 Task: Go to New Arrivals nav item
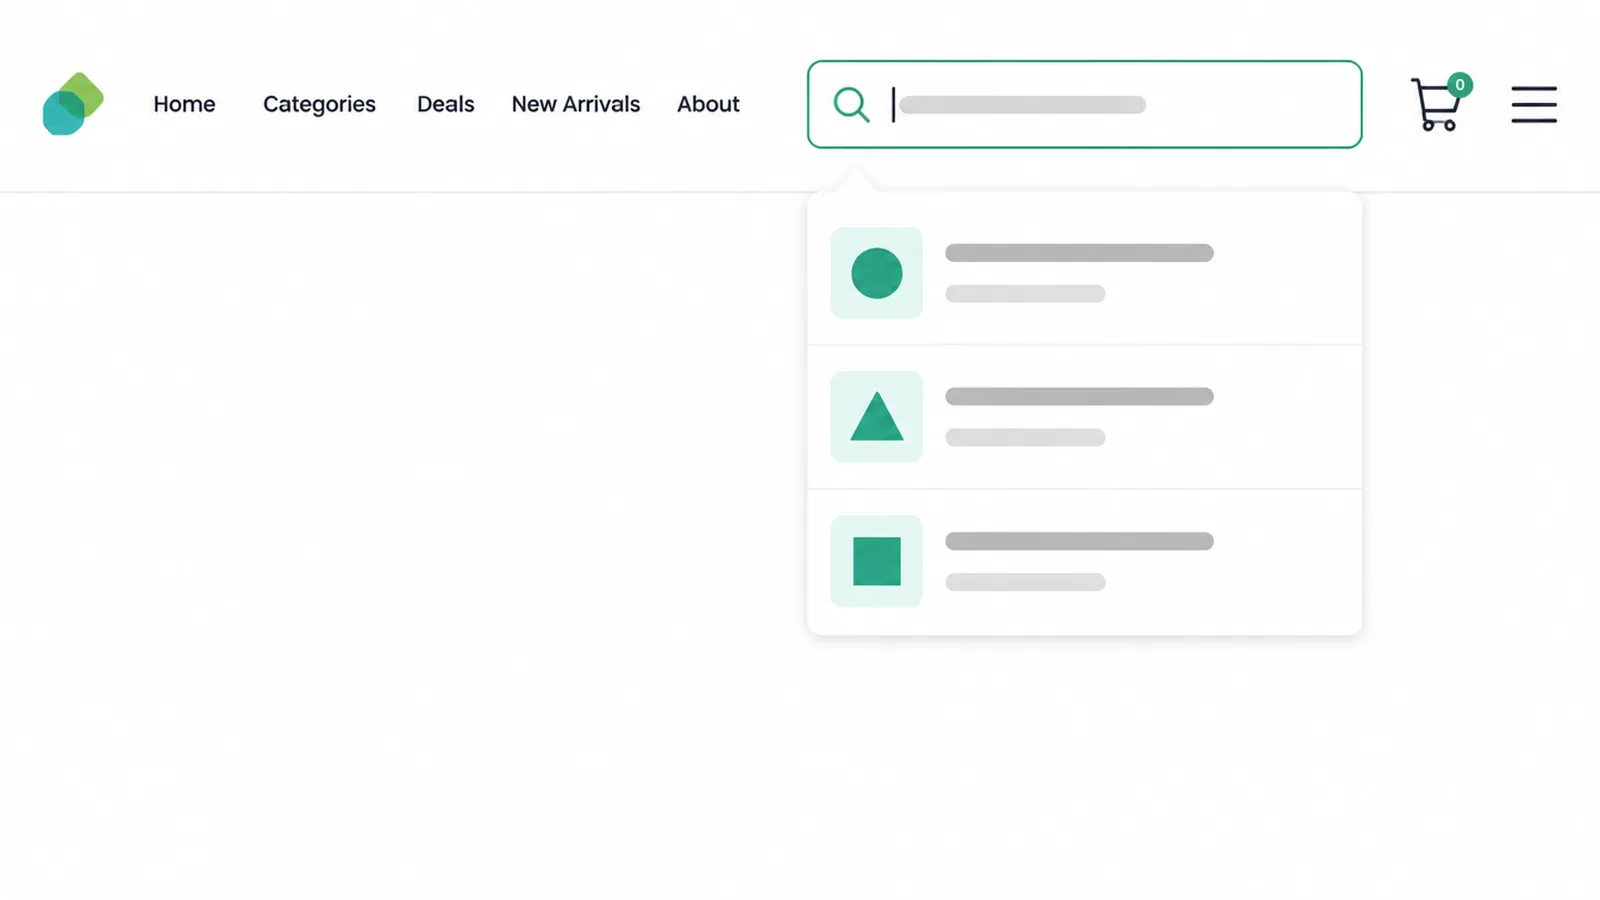pyautogui.click(x=576, y=104)
